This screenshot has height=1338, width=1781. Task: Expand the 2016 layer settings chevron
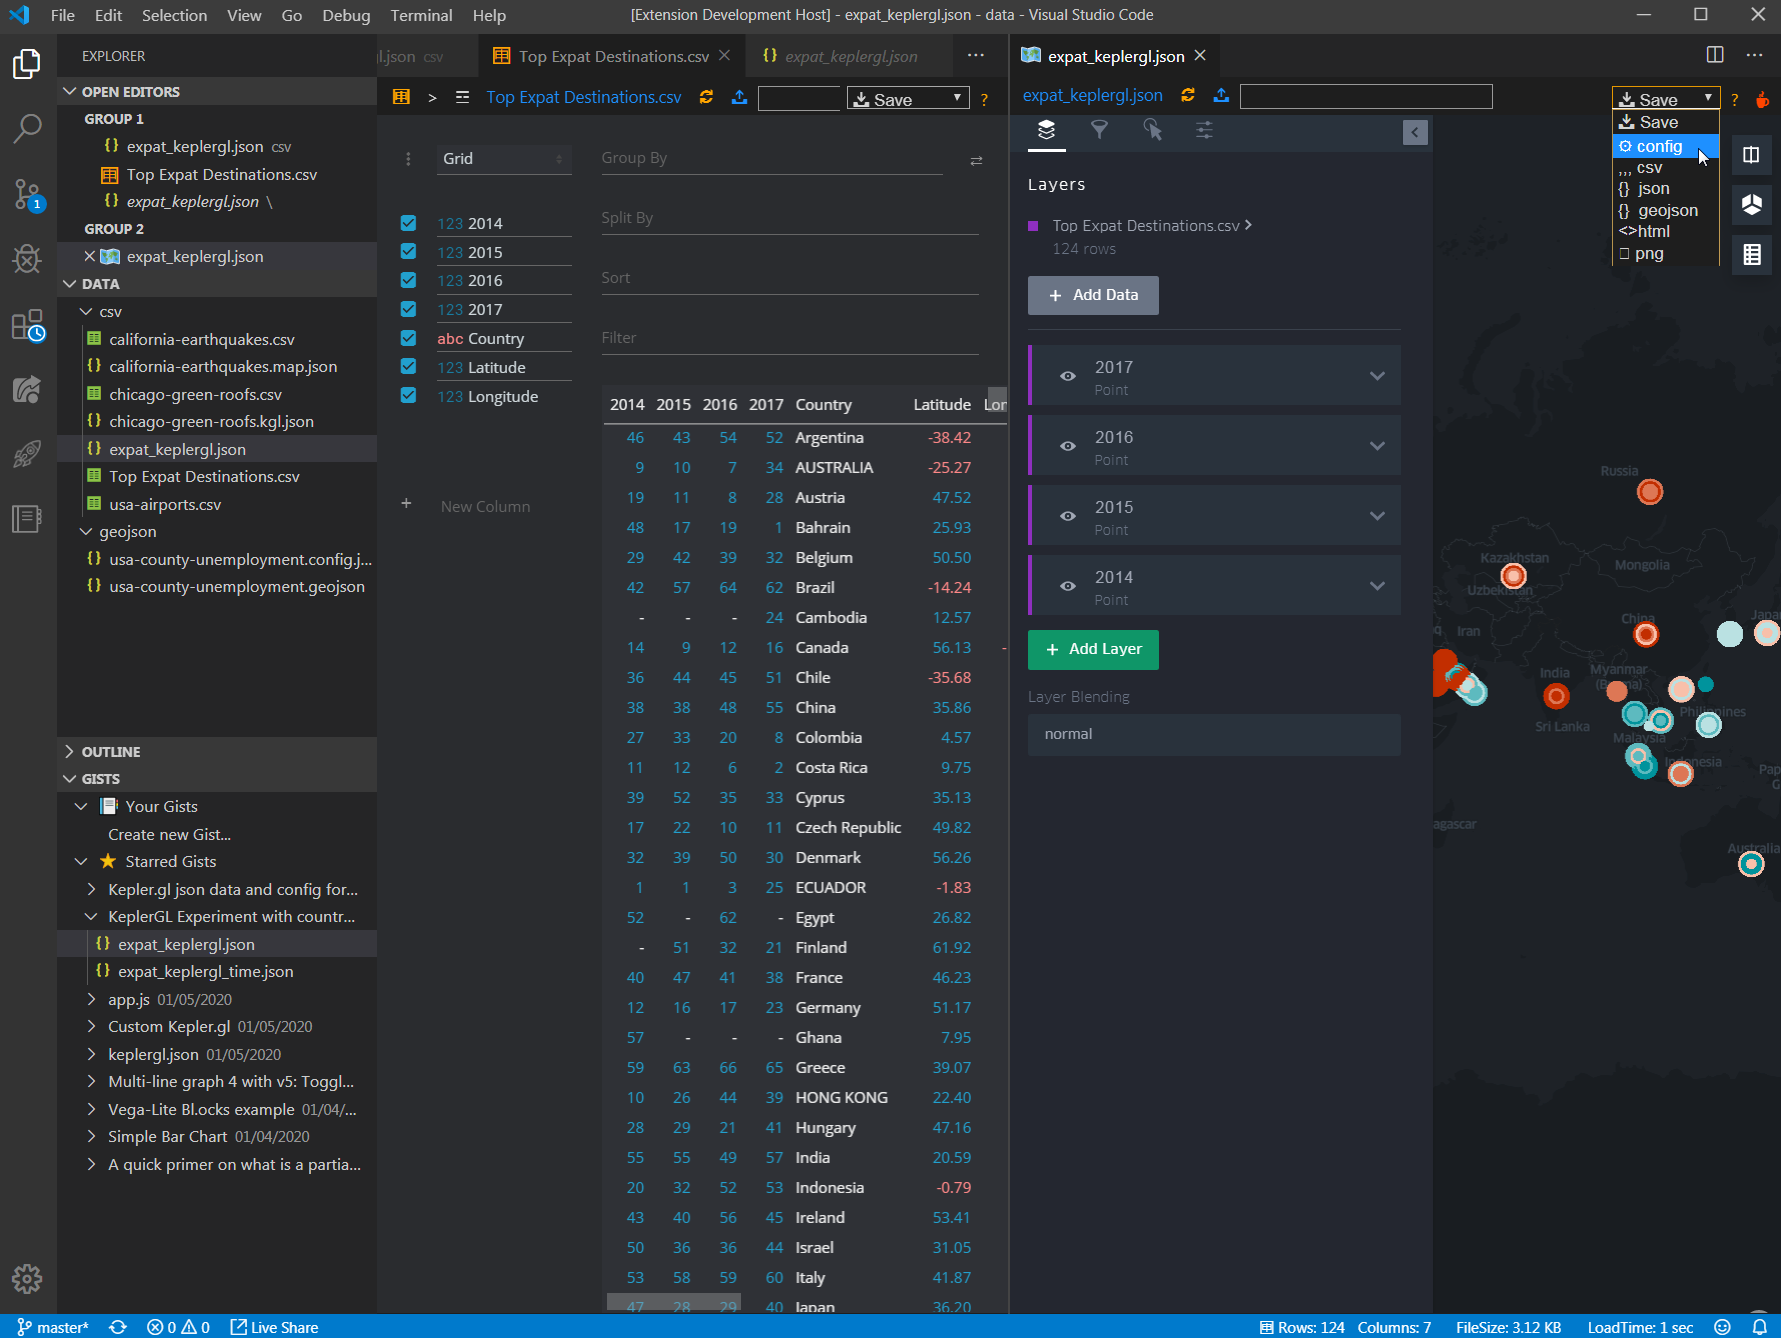tap(1377, 446)
